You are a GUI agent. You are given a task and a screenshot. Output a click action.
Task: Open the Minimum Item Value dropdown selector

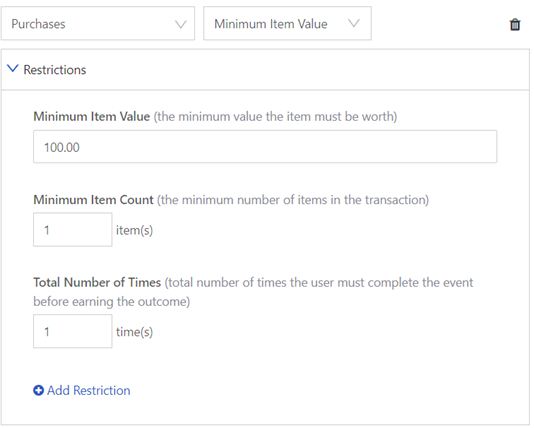tap(287, 23)
